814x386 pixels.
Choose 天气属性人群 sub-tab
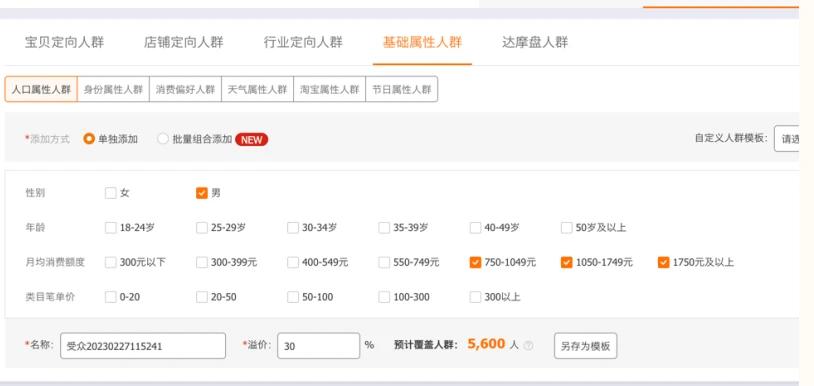coord(257,89)
